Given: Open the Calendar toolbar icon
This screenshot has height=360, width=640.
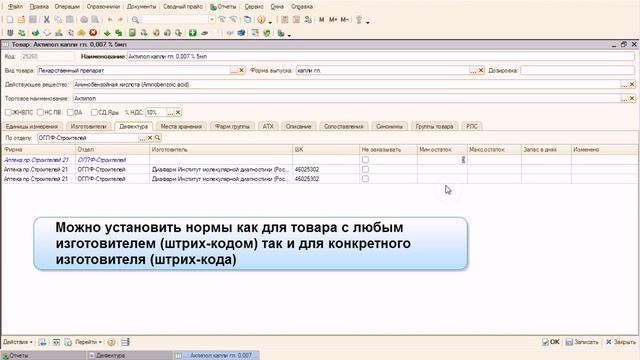Looking at the screenshot, I should (x=296, y=20).
